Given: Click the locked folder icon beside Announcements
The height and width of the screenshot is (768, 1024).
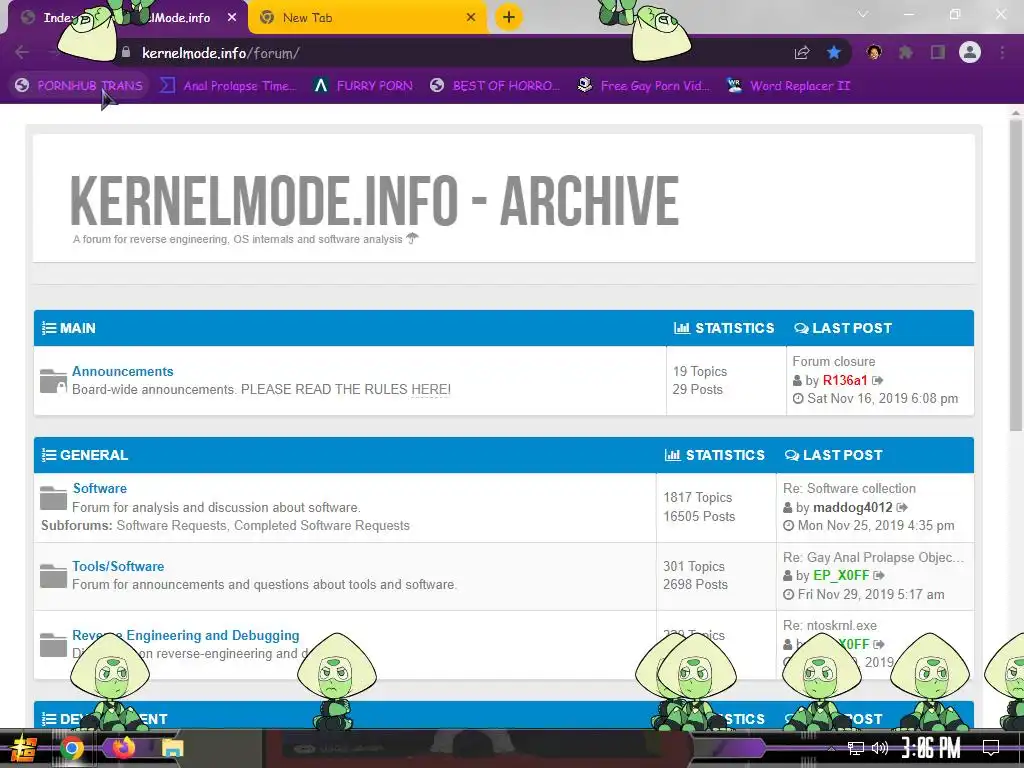Looking at the screenshot, I should [53, 381].
